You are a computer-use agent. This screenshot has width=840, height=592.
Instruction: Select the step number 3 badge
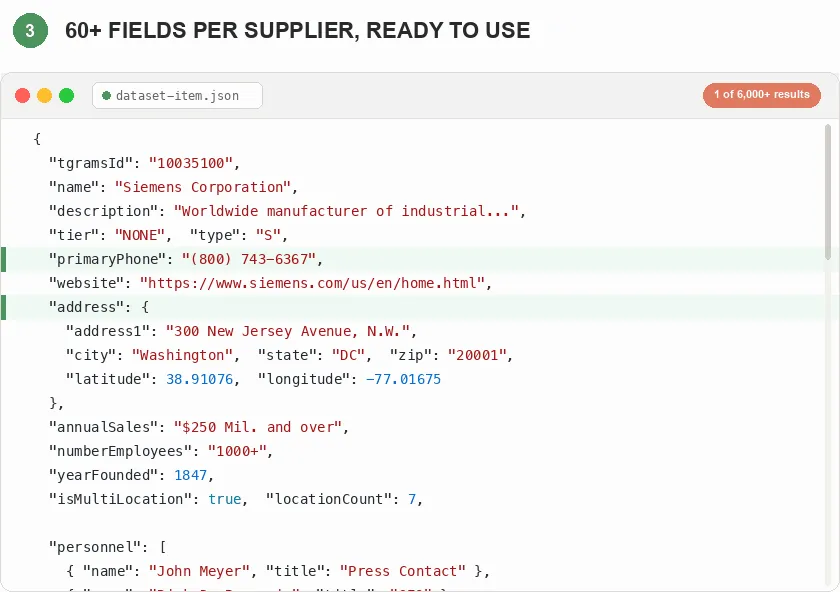click(x=29, y=31)
